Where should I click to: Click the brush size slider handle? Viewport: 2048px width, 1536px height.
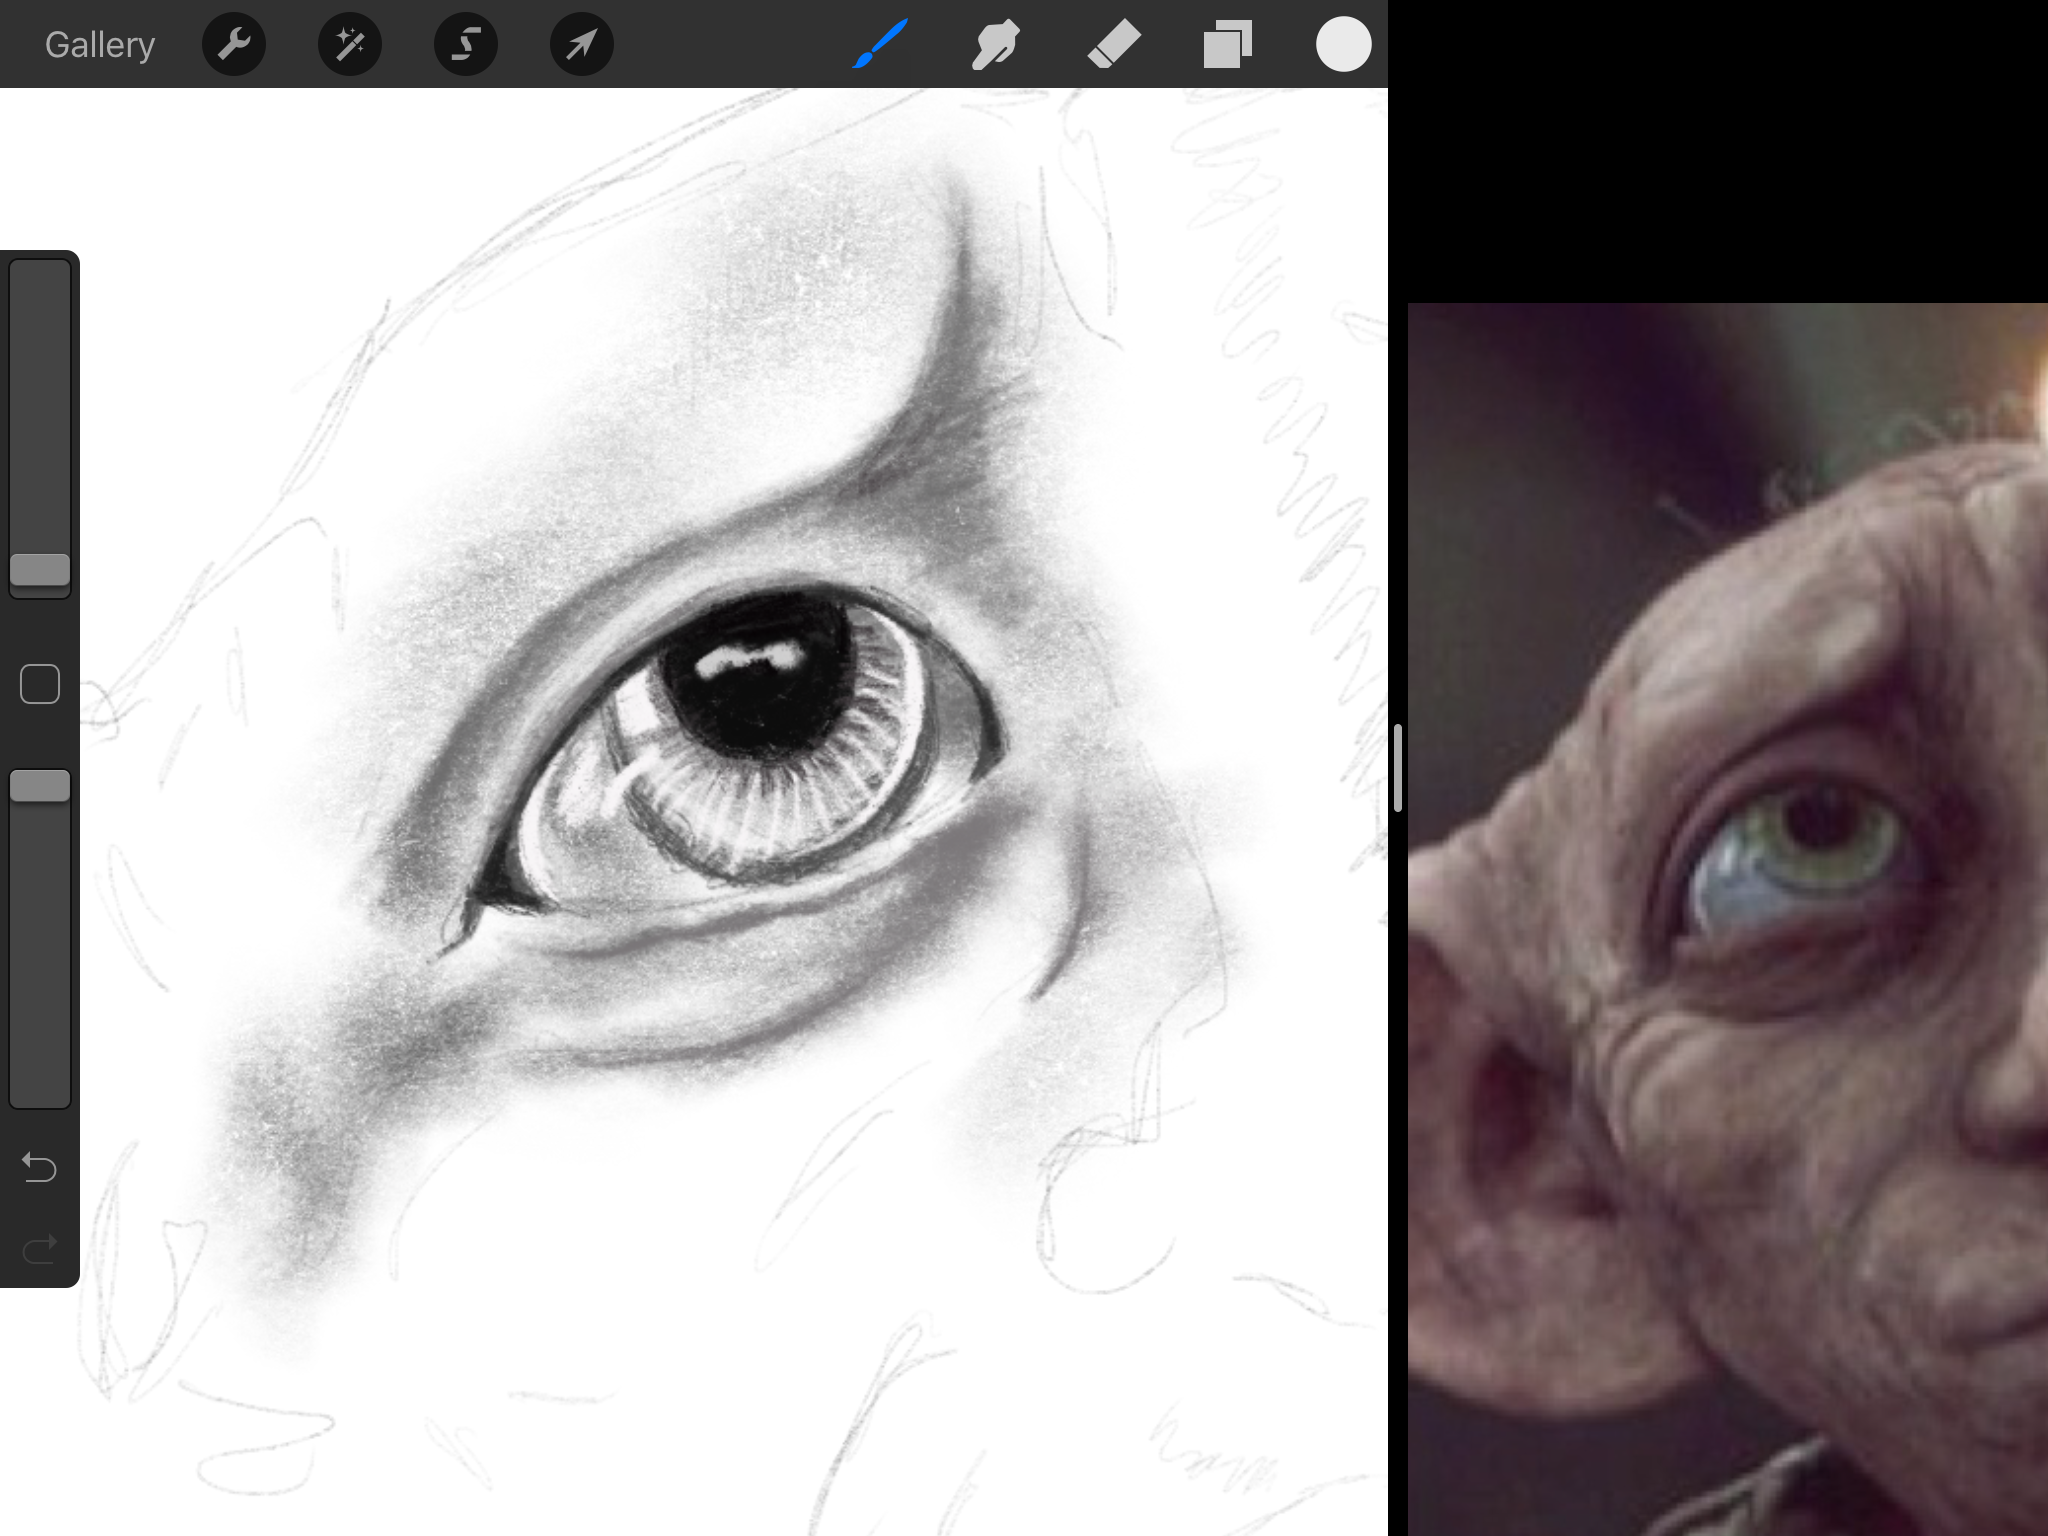click(x=40, y=570)
